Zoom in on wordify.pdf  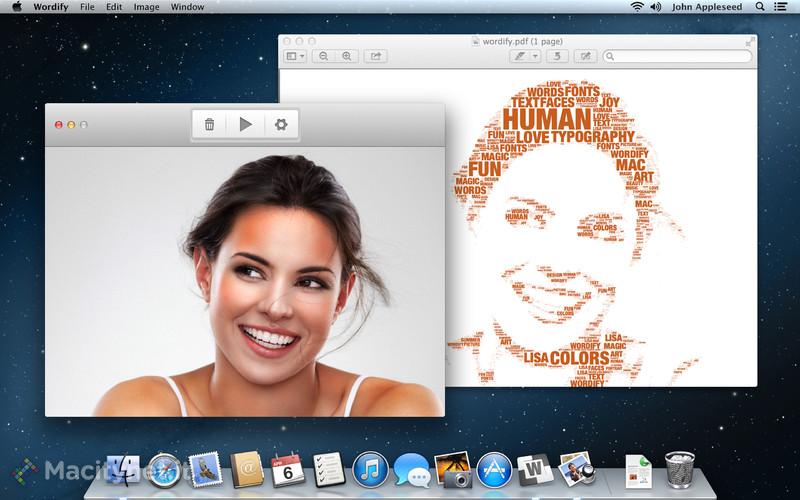click(346, 56)
